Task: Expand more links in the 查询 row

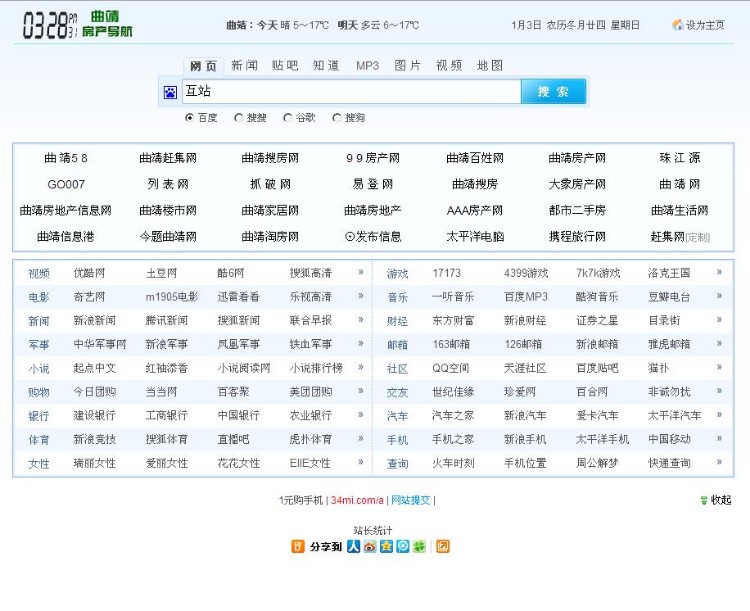Action: click(719, 462)
